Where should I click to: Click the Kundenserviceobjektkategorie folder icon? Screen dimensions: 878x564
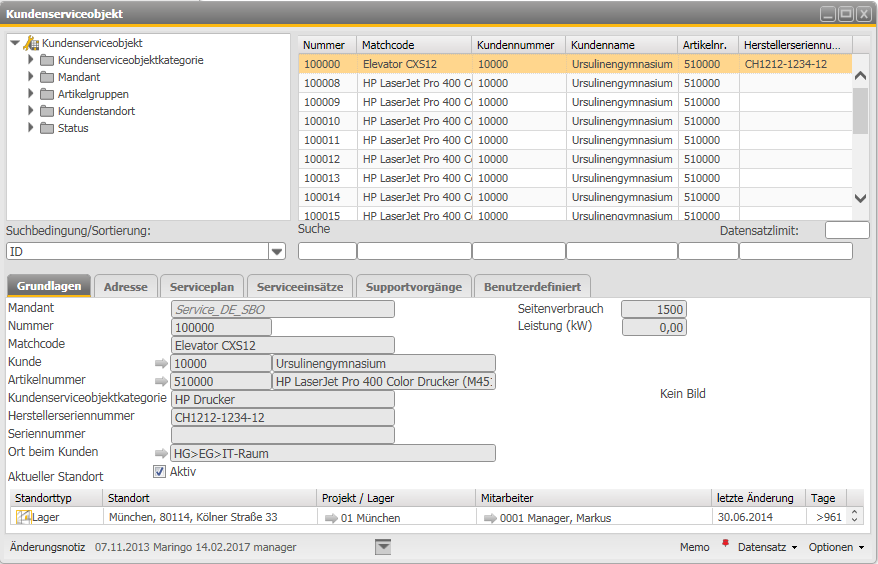click(47, 60)
